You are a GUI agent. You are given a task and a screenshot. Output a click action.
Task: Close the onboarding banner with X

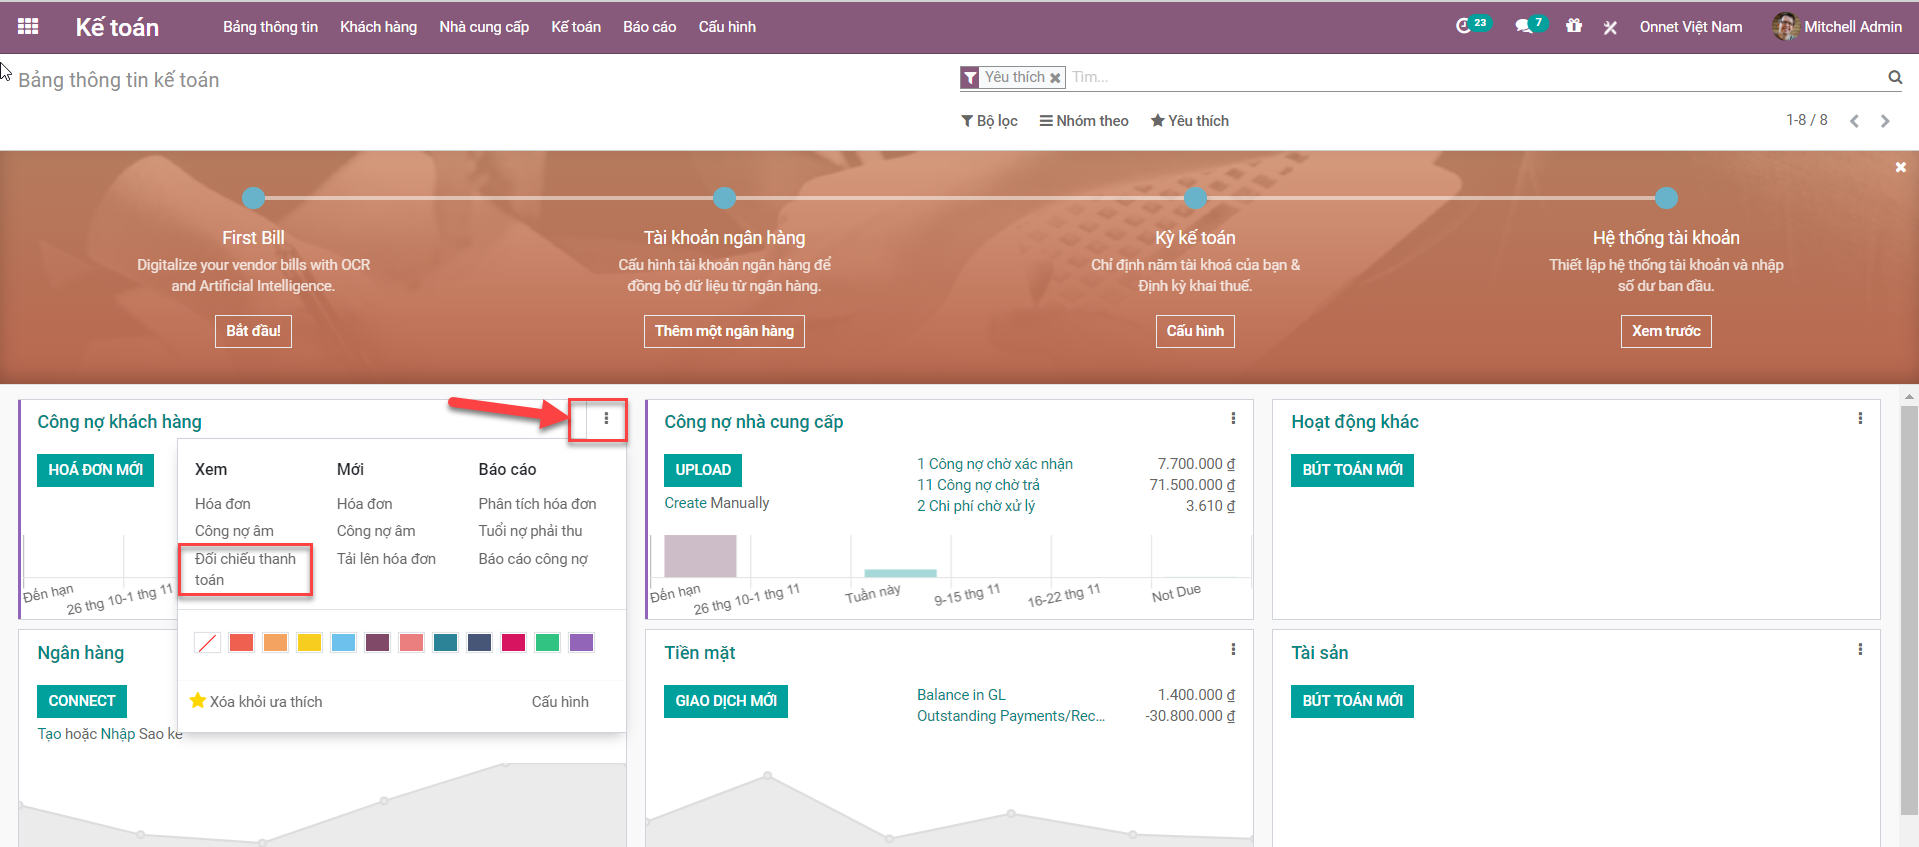point(1900,168)
